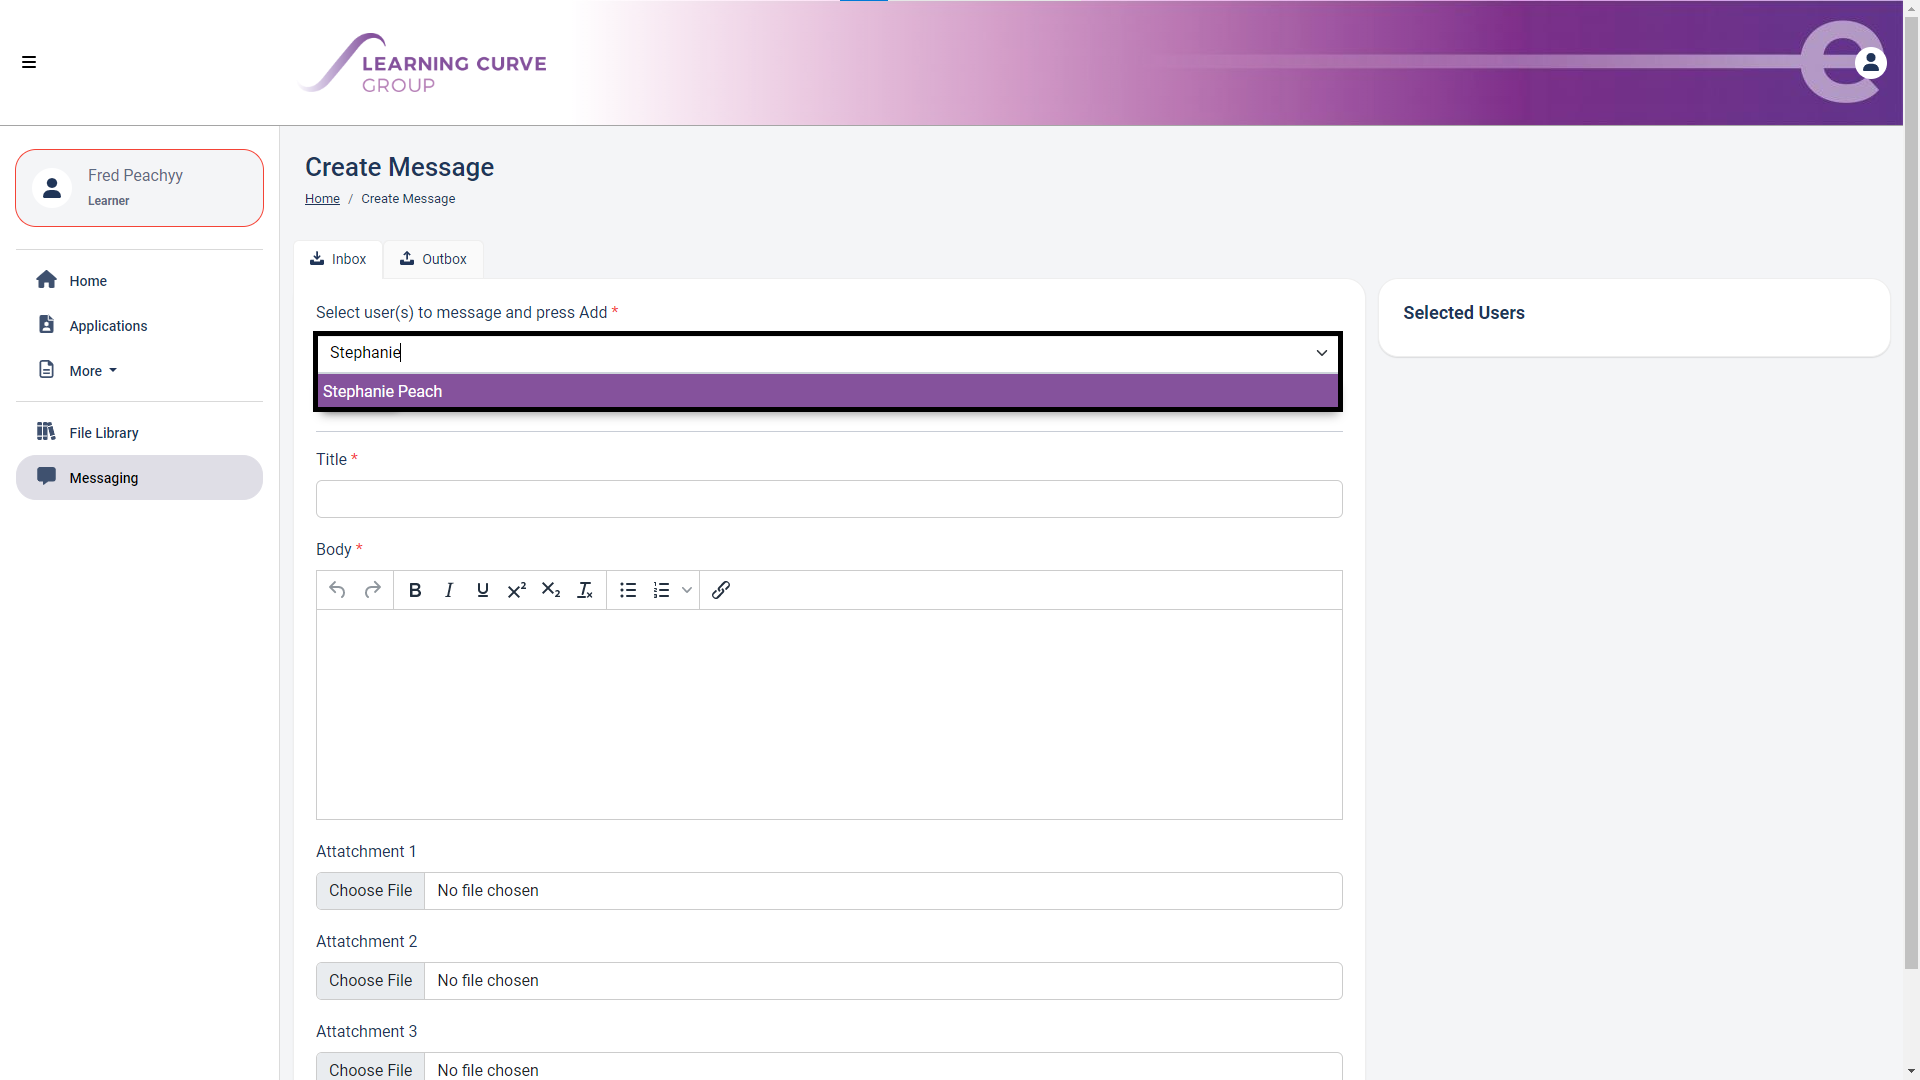Click the scrollbar down arrow

(x=1911, y=1071)
